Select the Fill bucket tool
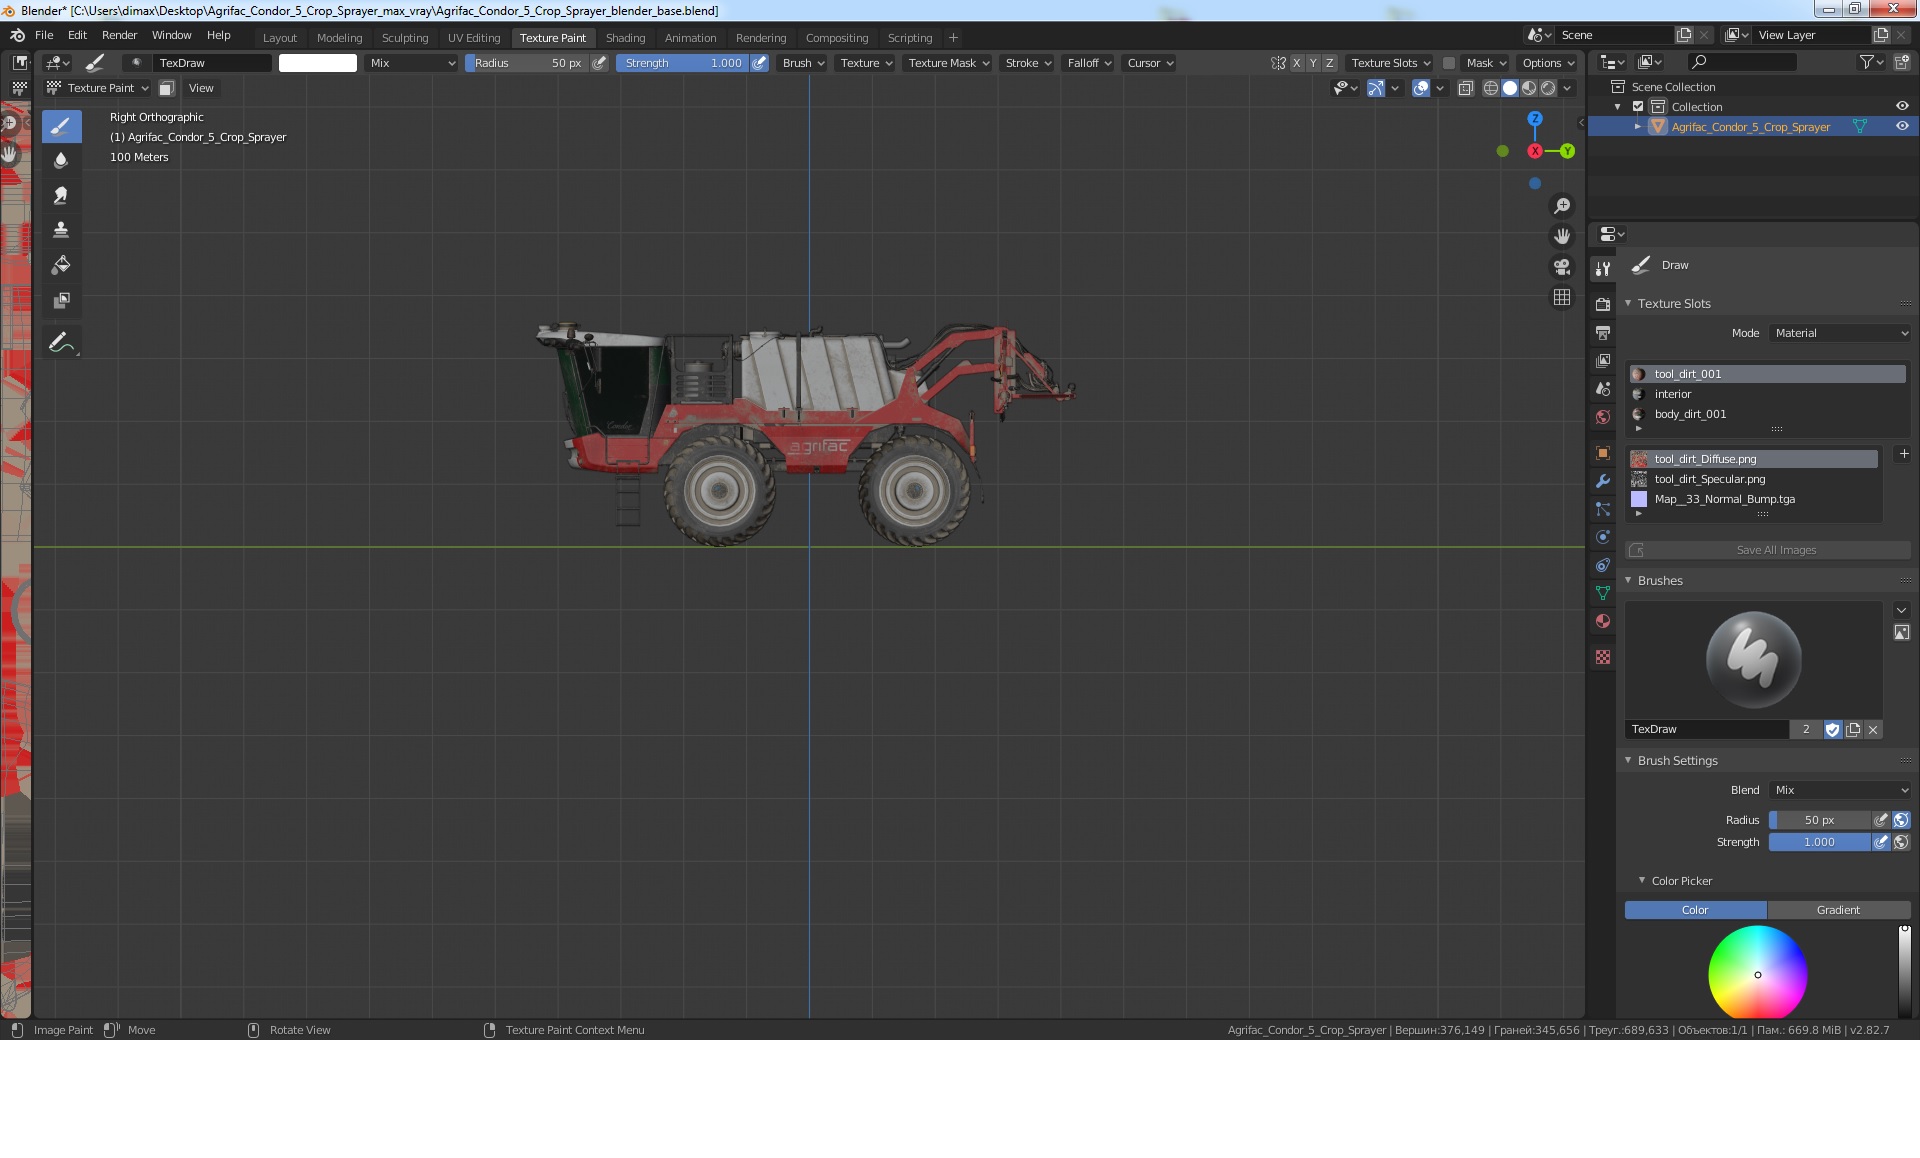This screenshot has width=1920, height=1158. (x=61, y=265)
